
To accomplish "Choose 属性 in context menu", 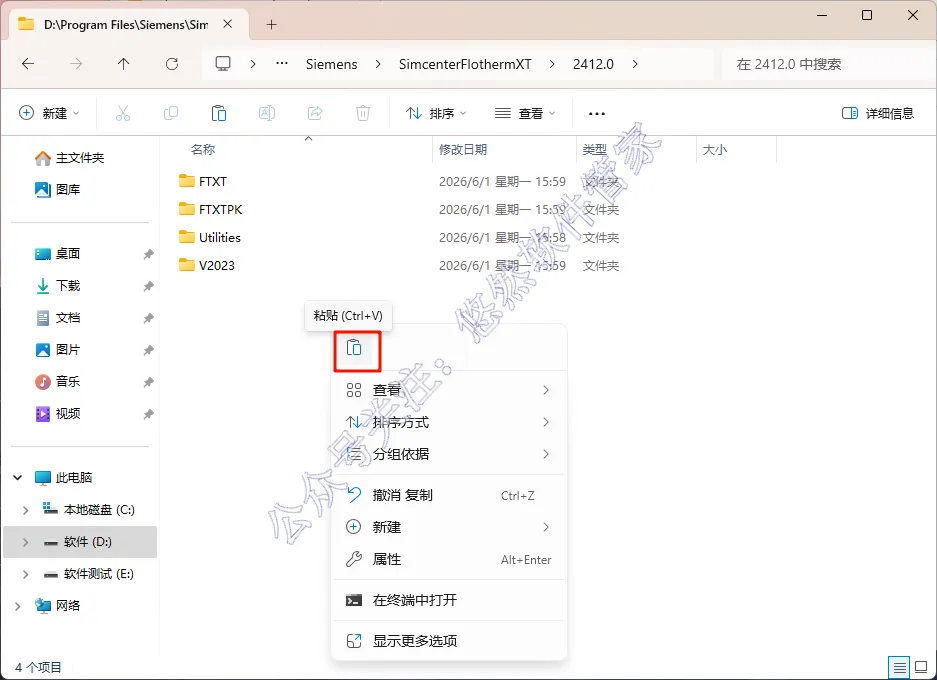I will point(448,559).
